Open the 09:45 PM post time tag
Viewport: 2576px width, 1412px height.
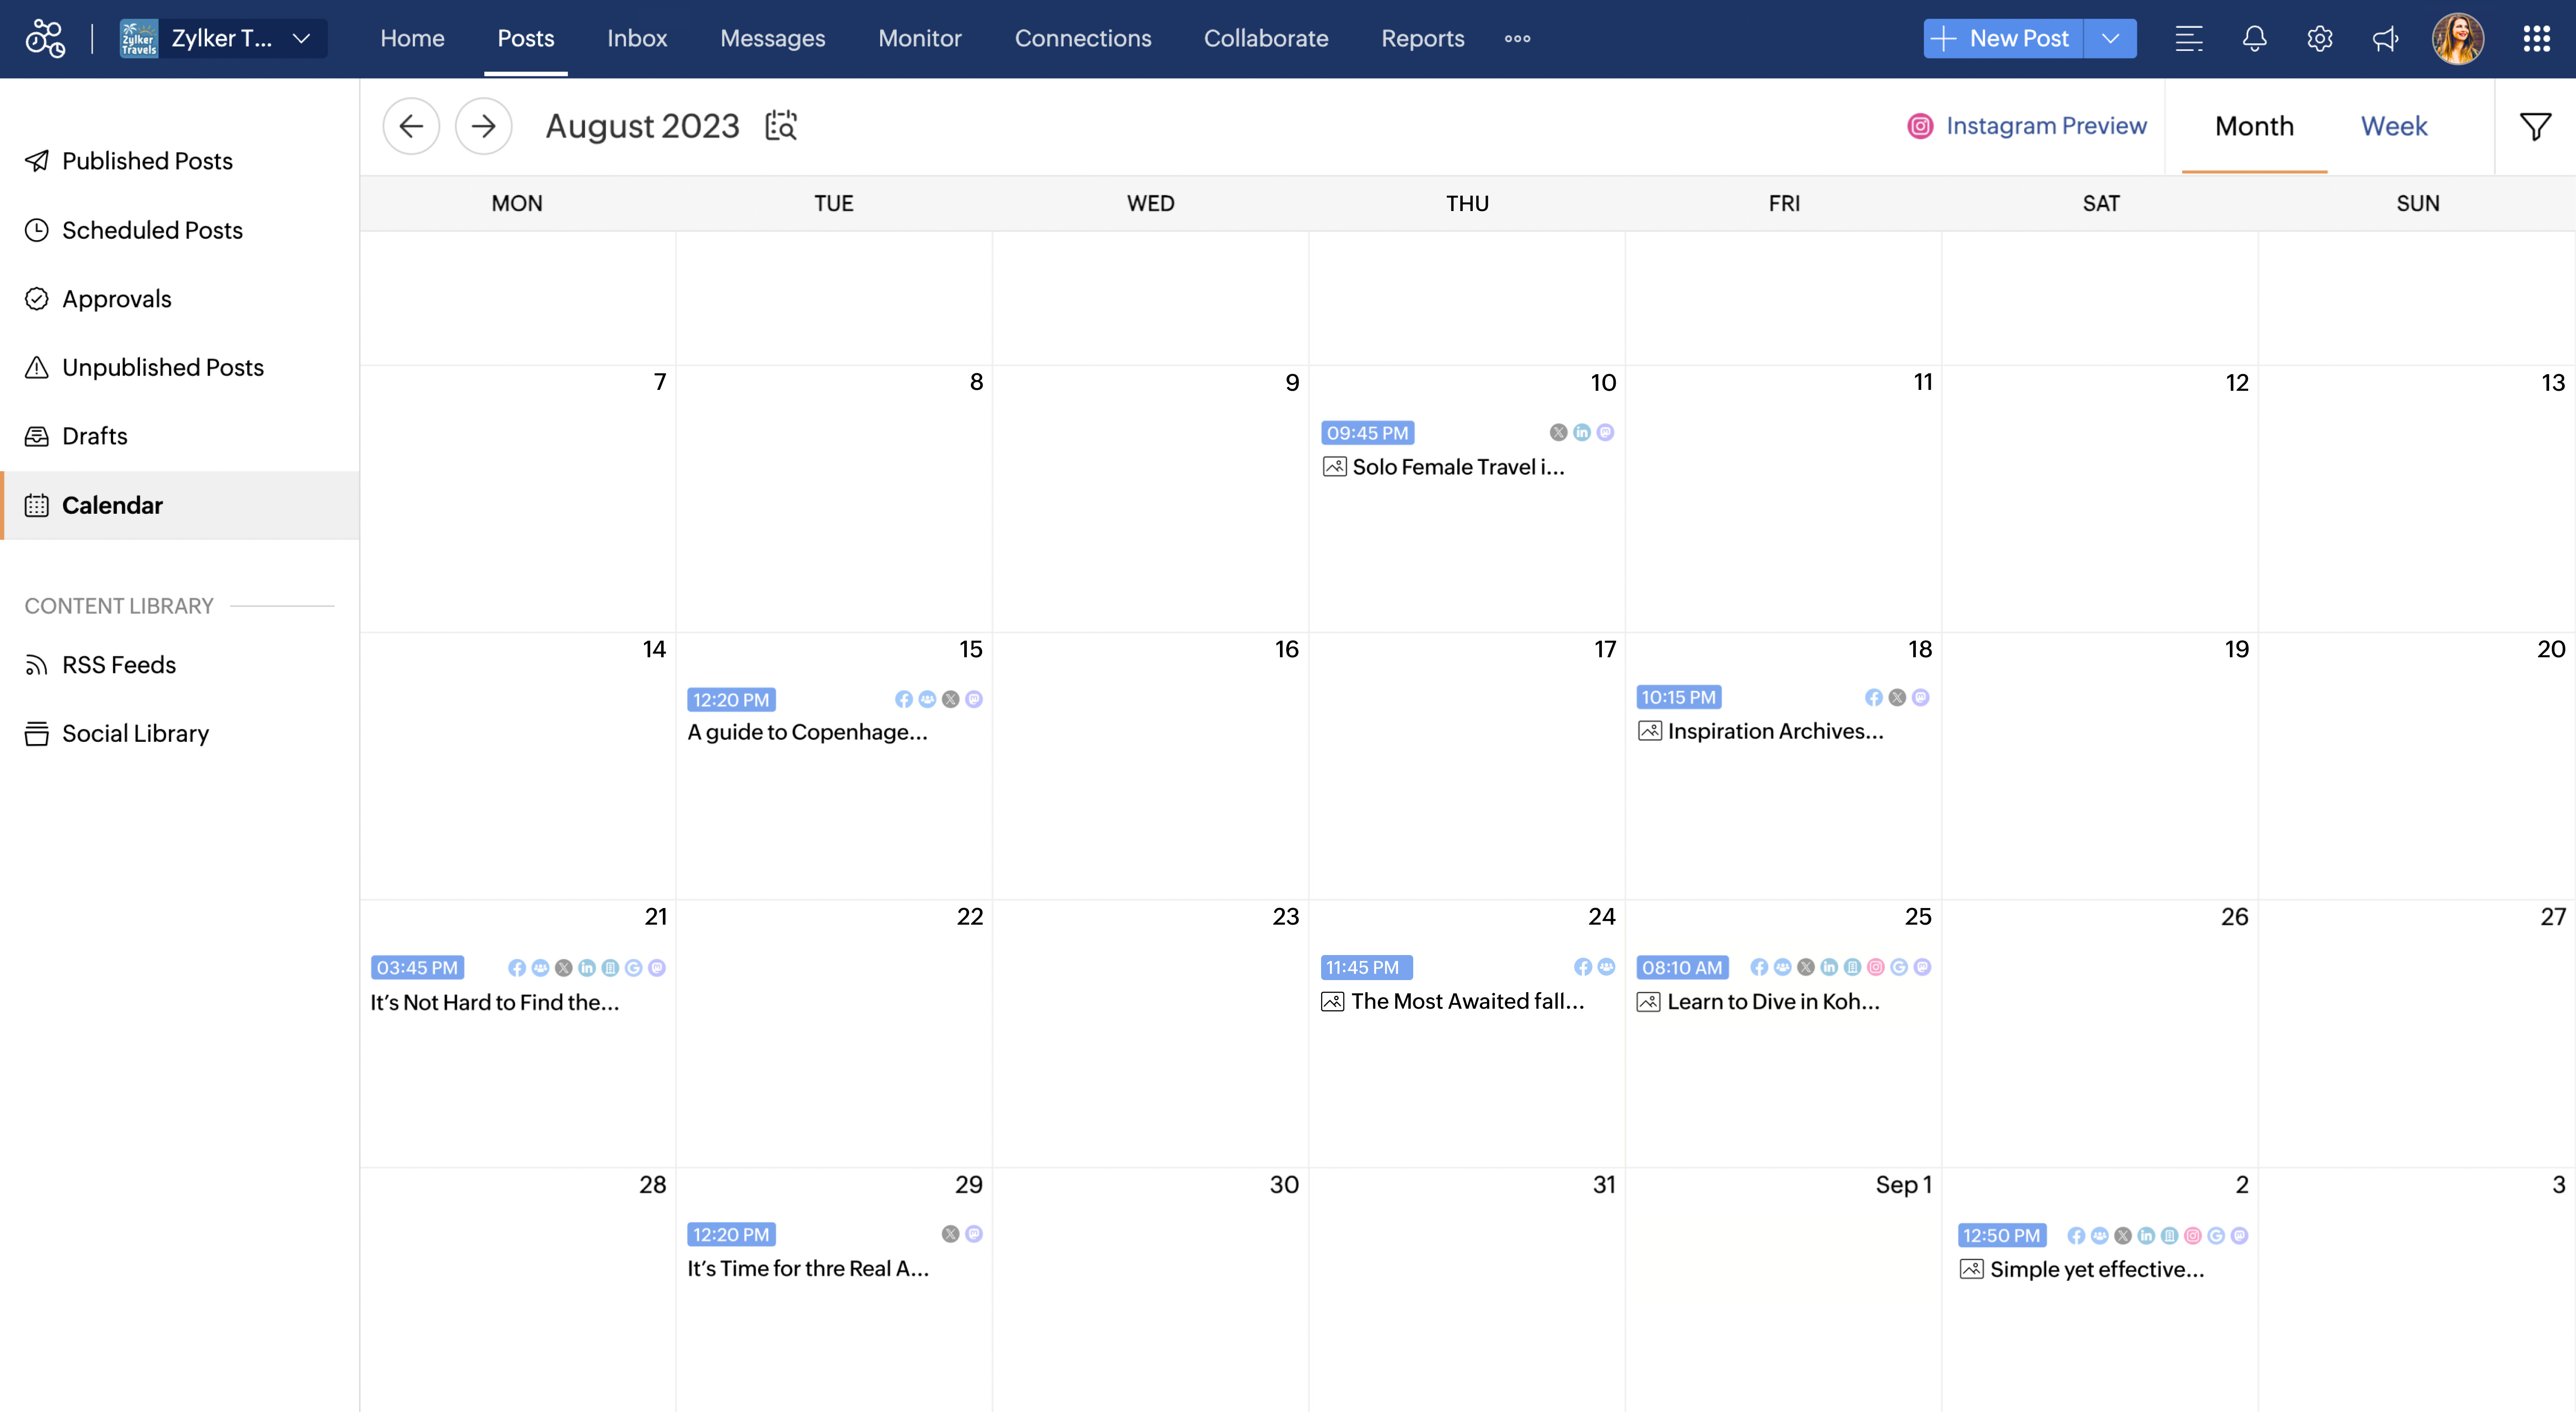pyautogui.click(x=1367, y=433)
